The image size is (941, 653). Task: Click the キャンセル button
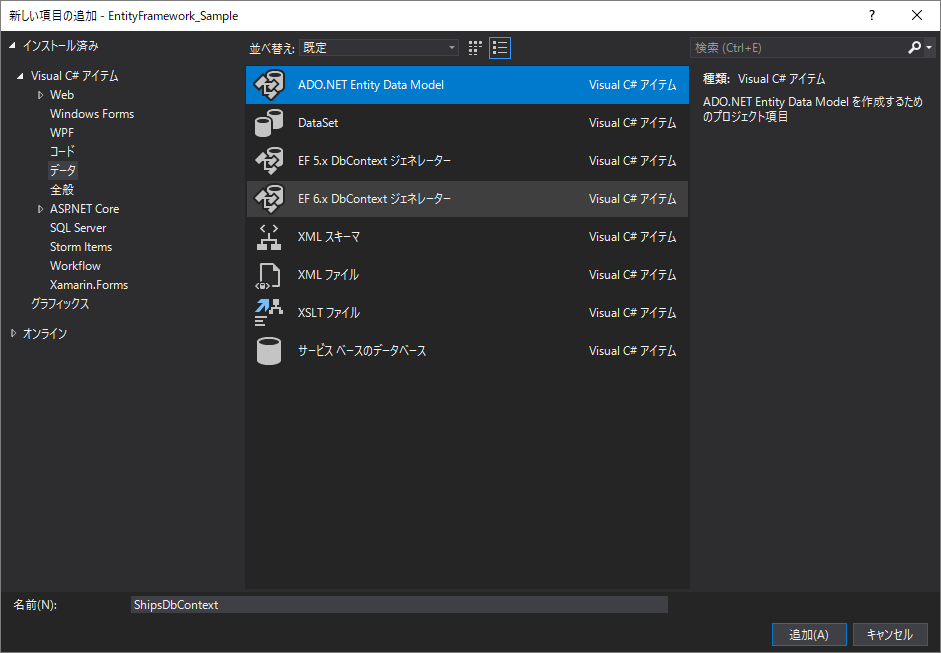point(889,634)
